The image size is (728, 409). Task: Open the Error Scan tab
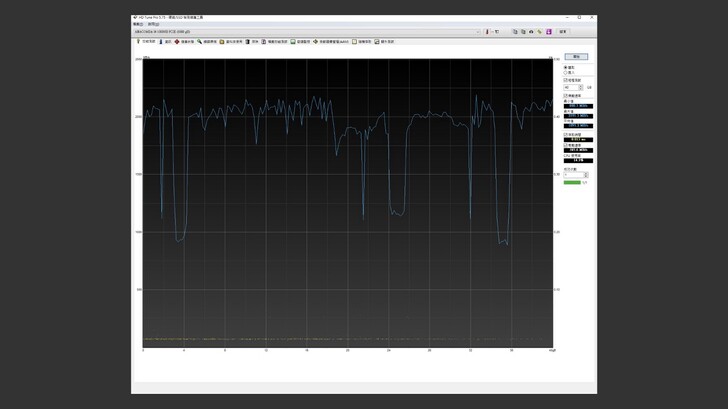(x=207, y=42)
